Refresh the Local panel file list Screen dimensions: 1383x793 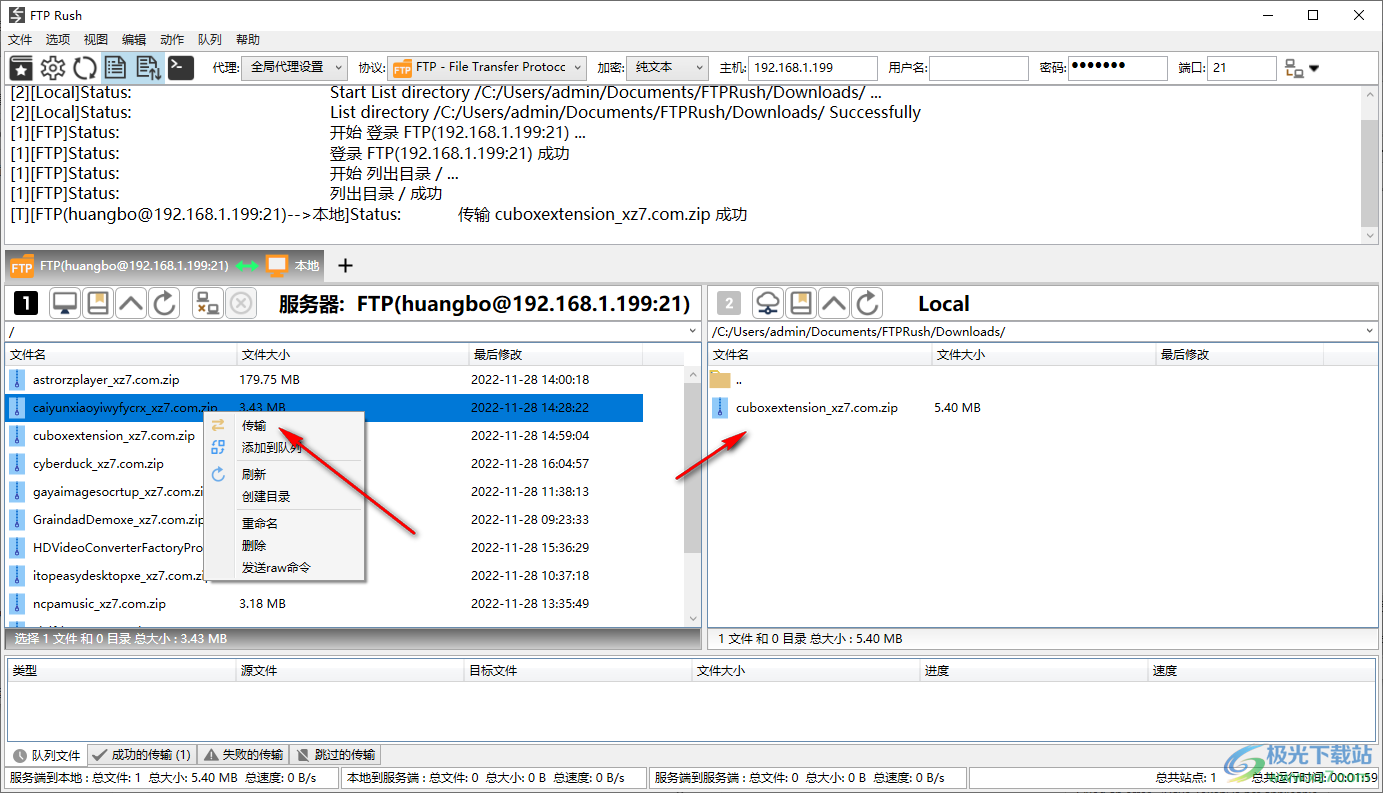867,303
